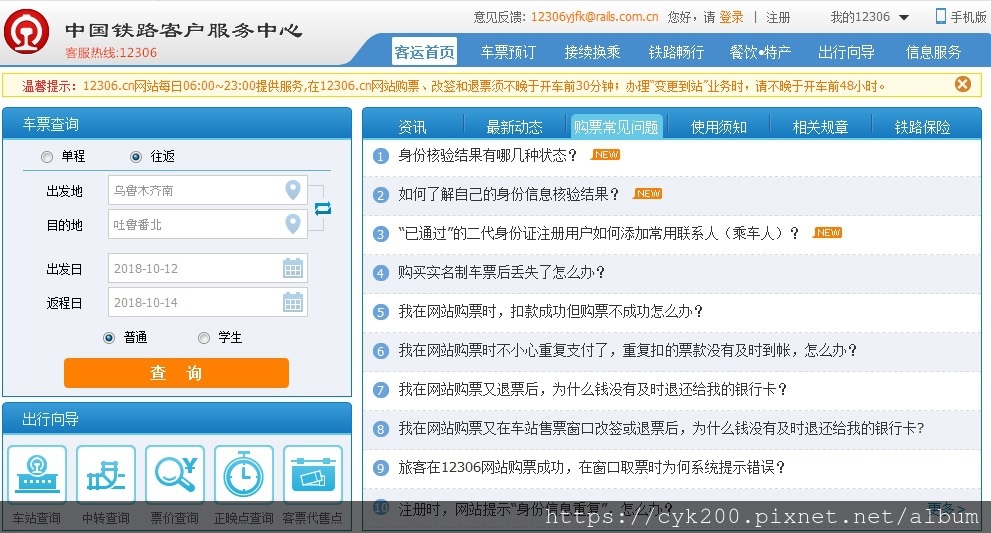Open 客运首页 nav tab
The width and height of the screenshot is (991, 533).
[x=424, y=52]
